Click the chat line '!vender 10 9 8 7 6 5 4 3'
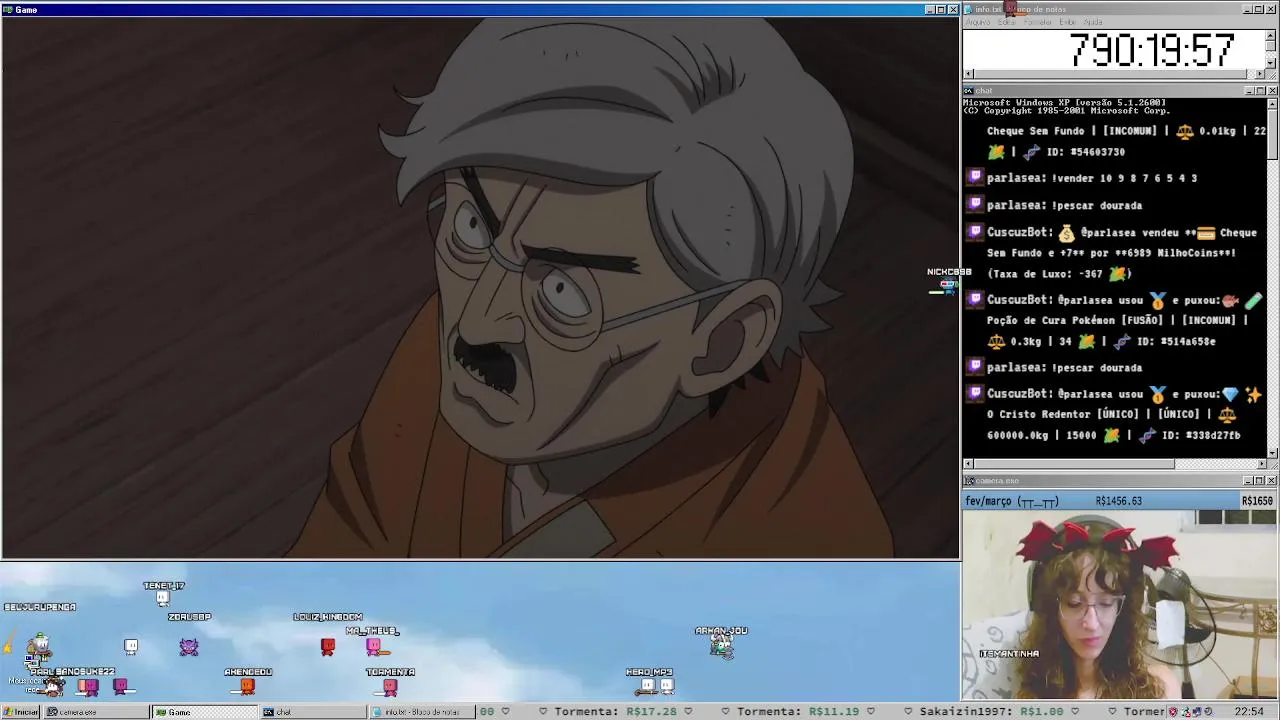The width and height of the screenshot is (1280, 720). [x=1092, y=178]
